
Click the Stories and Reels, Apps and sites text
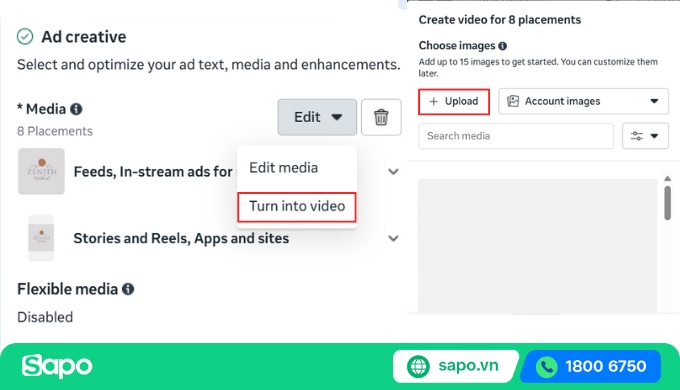coord(181,238)
